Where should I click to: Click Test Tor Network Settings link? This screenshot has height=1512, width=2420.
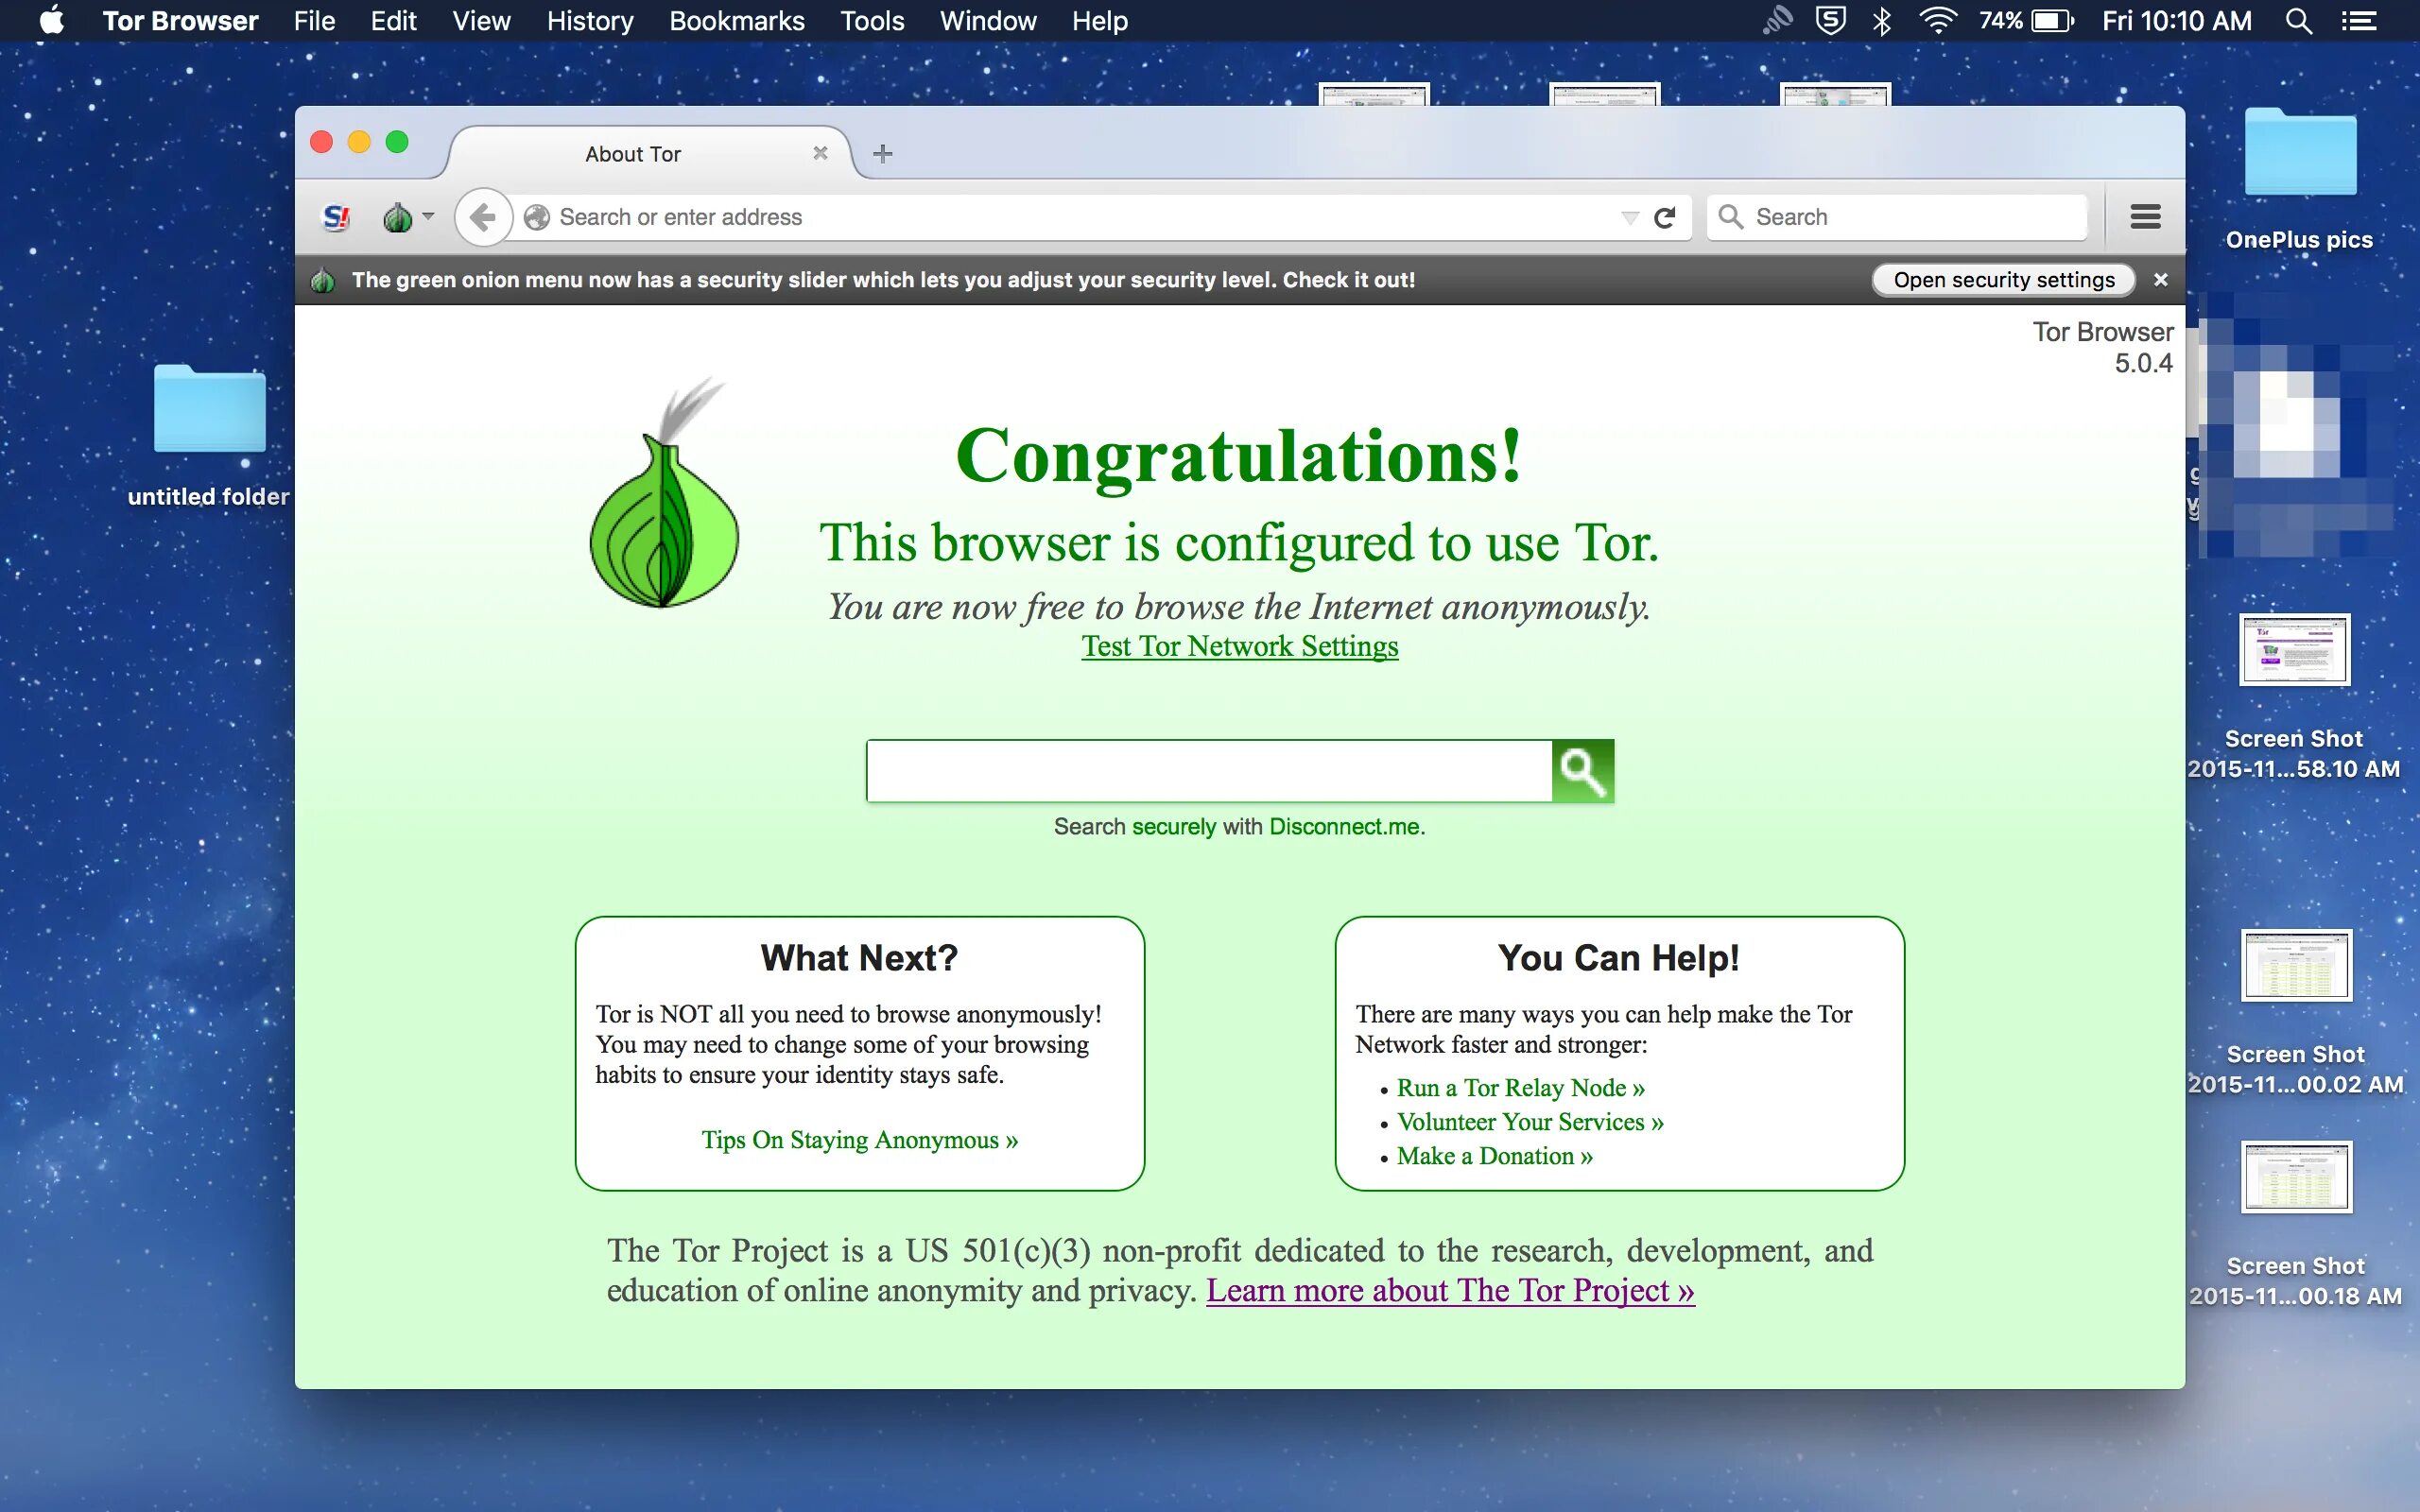[x=1239, y=646]
